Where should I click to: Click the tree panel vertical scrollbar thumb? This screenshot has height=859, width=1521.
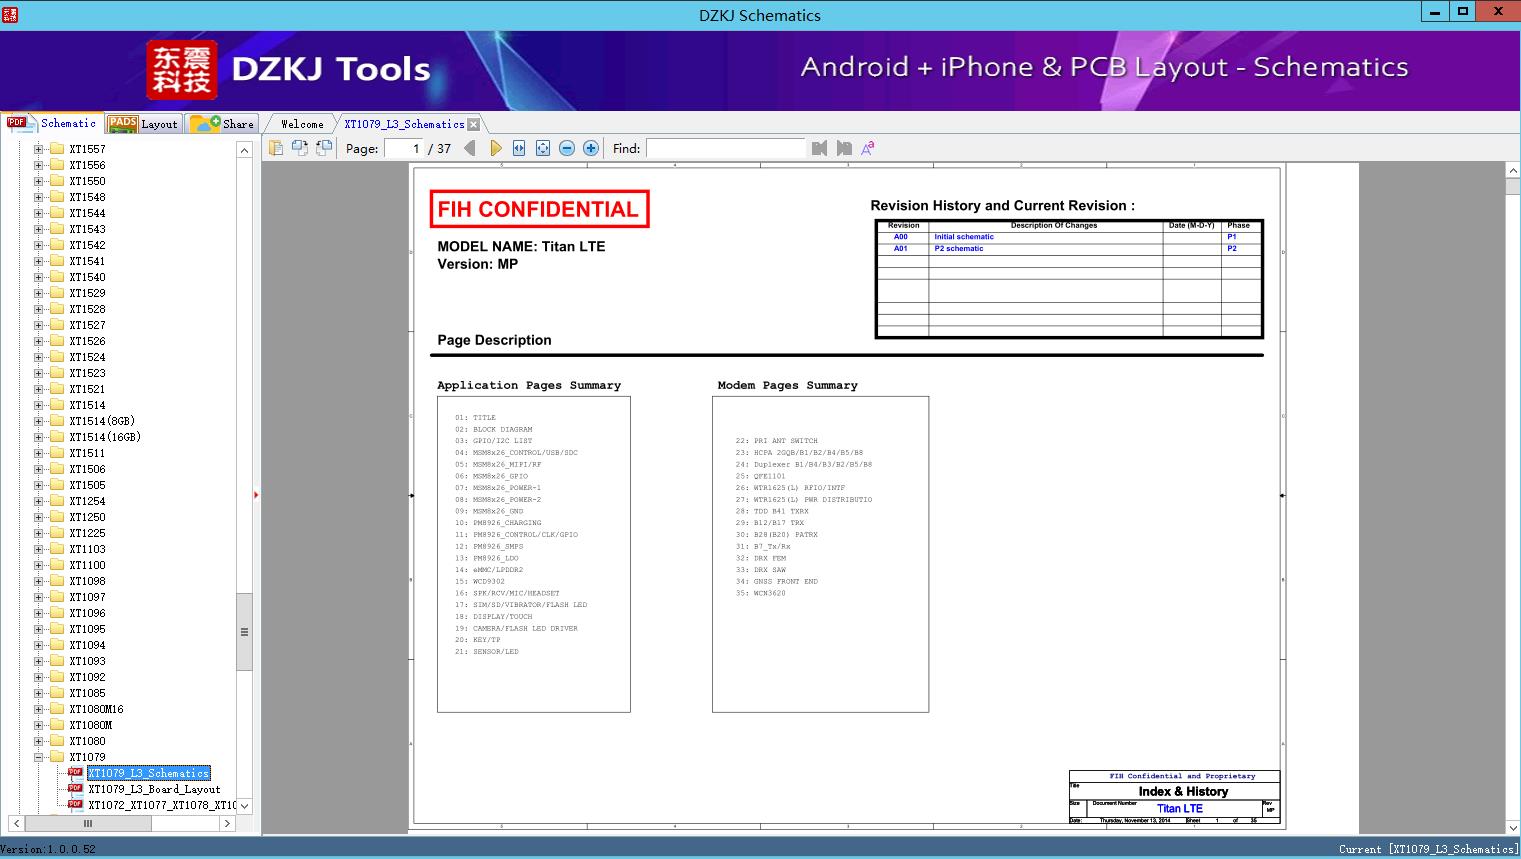244,632
